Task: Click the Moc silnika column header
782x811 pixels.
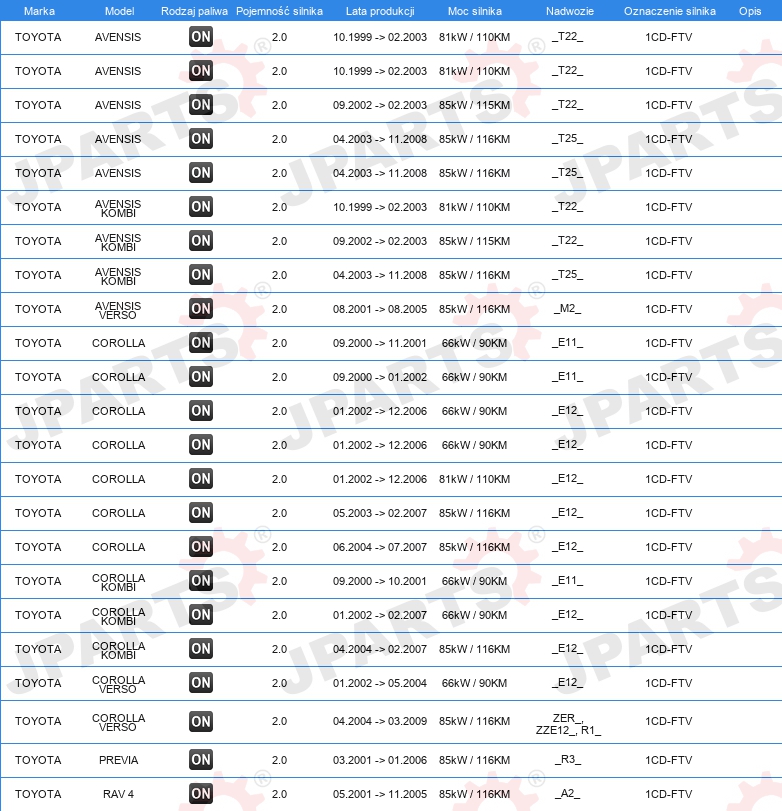Action: coord(475,11)
